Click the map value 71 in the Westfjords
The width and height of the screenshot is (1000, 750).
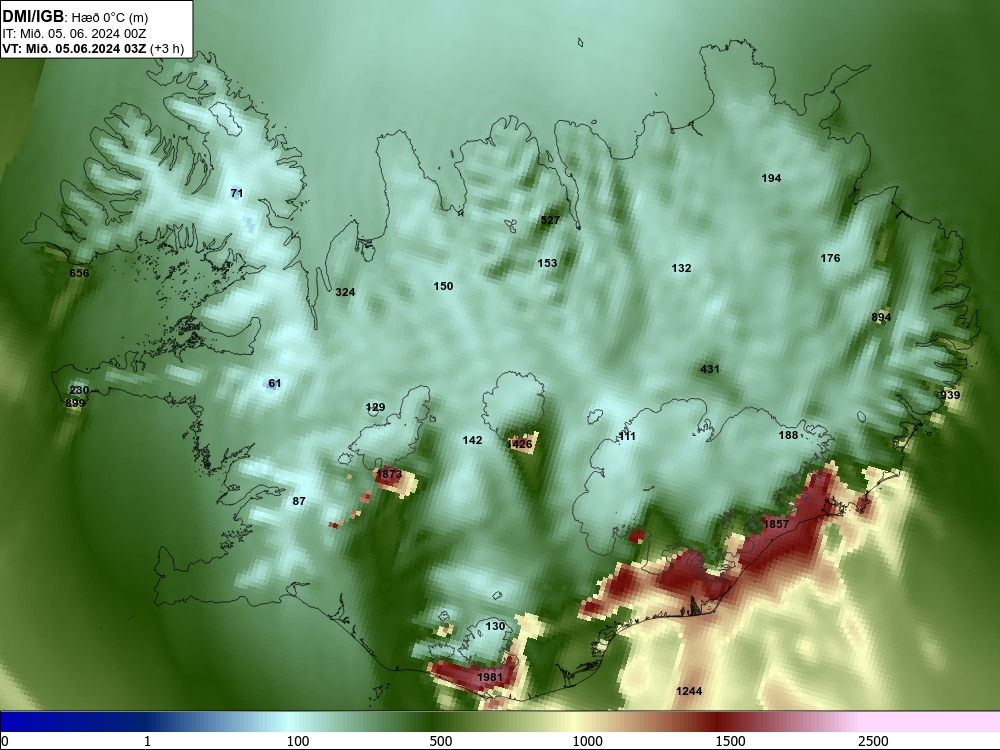point(237,193)
